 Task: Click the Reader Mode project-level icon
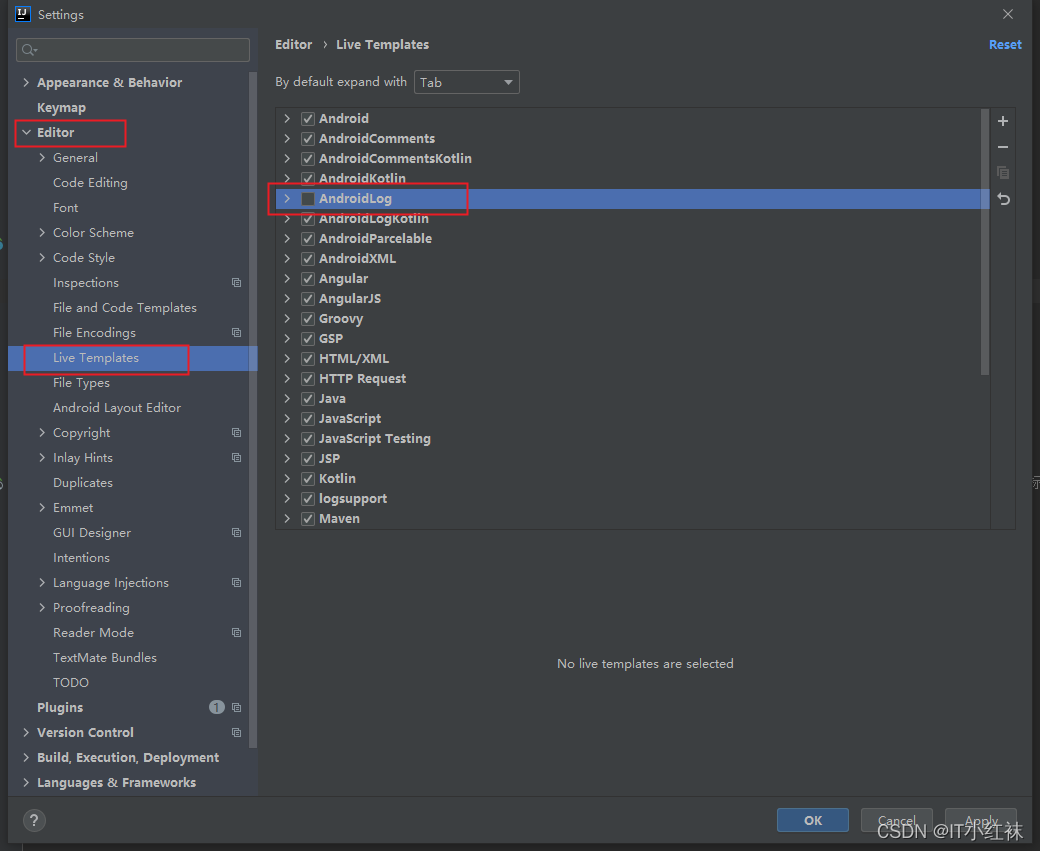coord(236,633)
